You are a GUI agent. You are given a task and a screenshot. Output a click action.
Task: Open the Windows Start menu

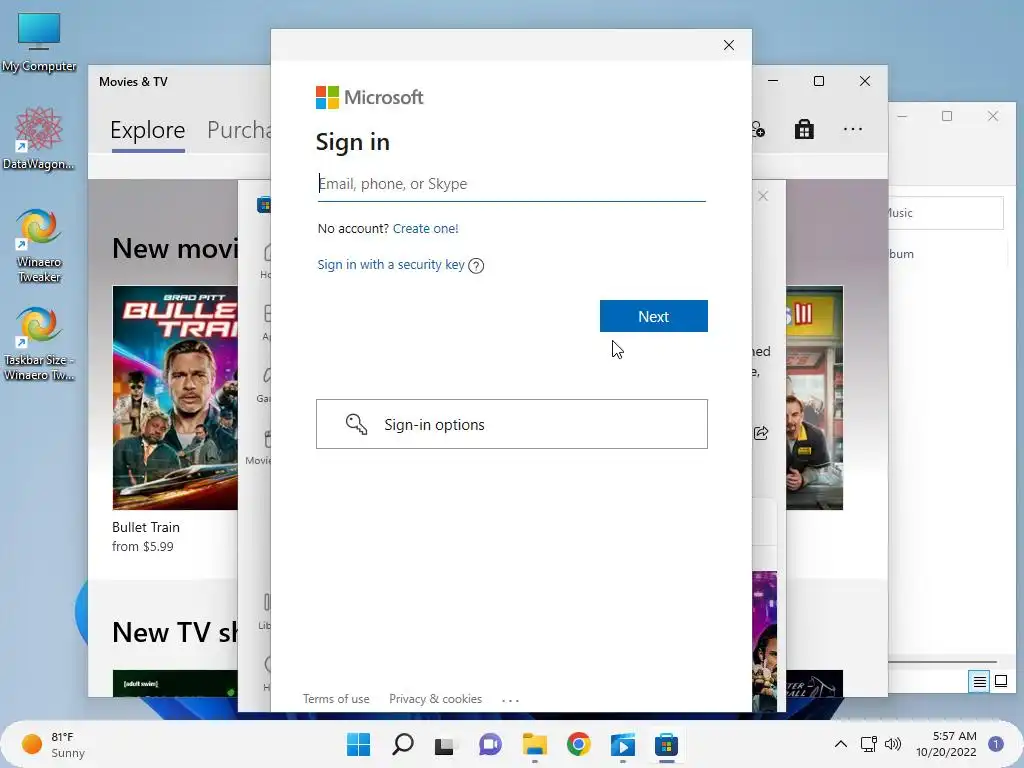coord(358,744)
